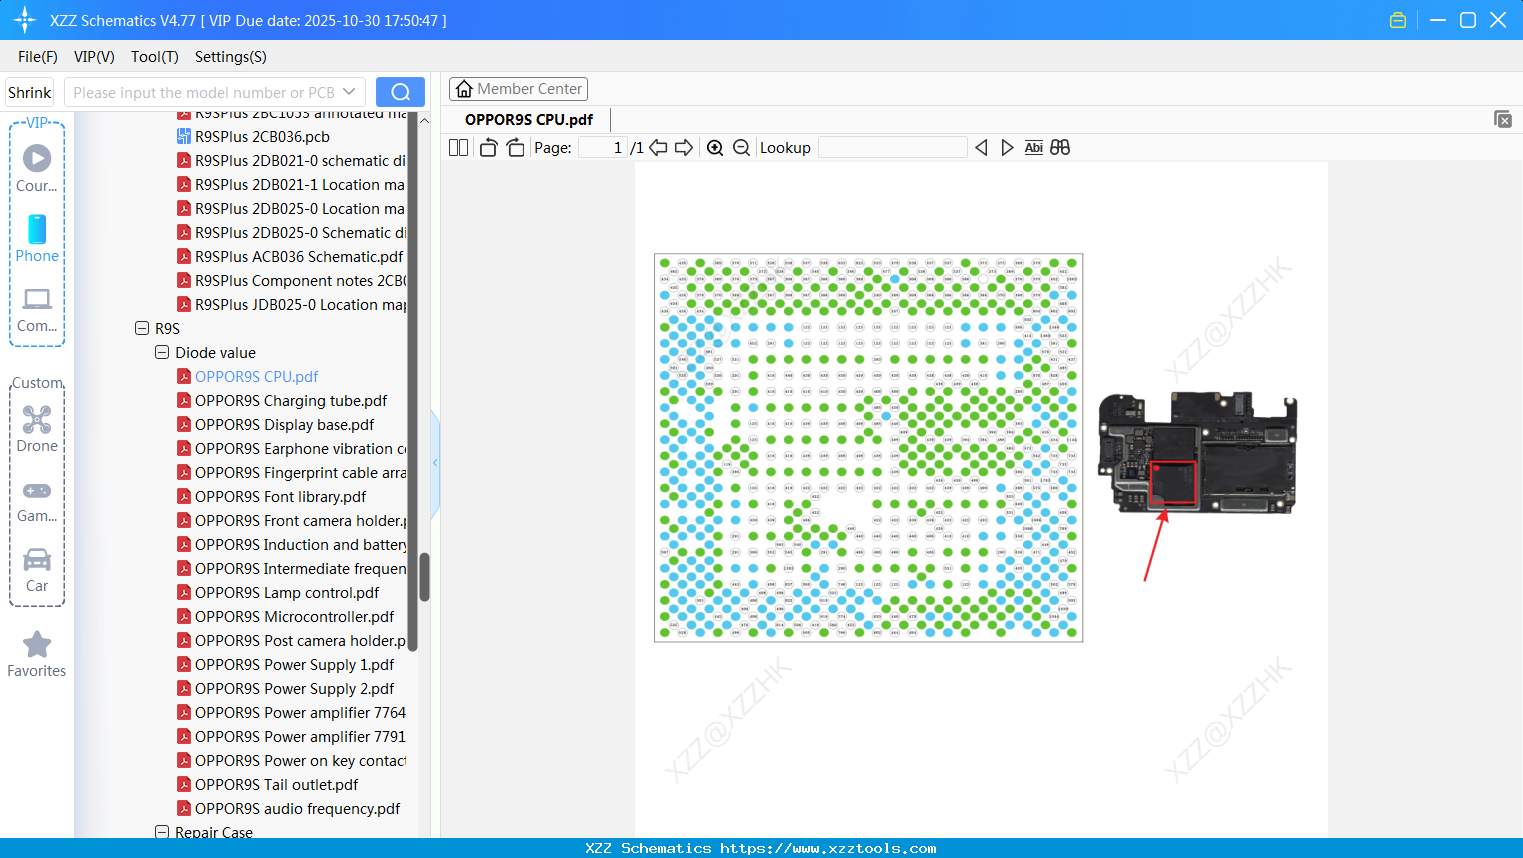Collapse the Diode value folder
Screen dimensions: 1523x858
coord(162,352)
